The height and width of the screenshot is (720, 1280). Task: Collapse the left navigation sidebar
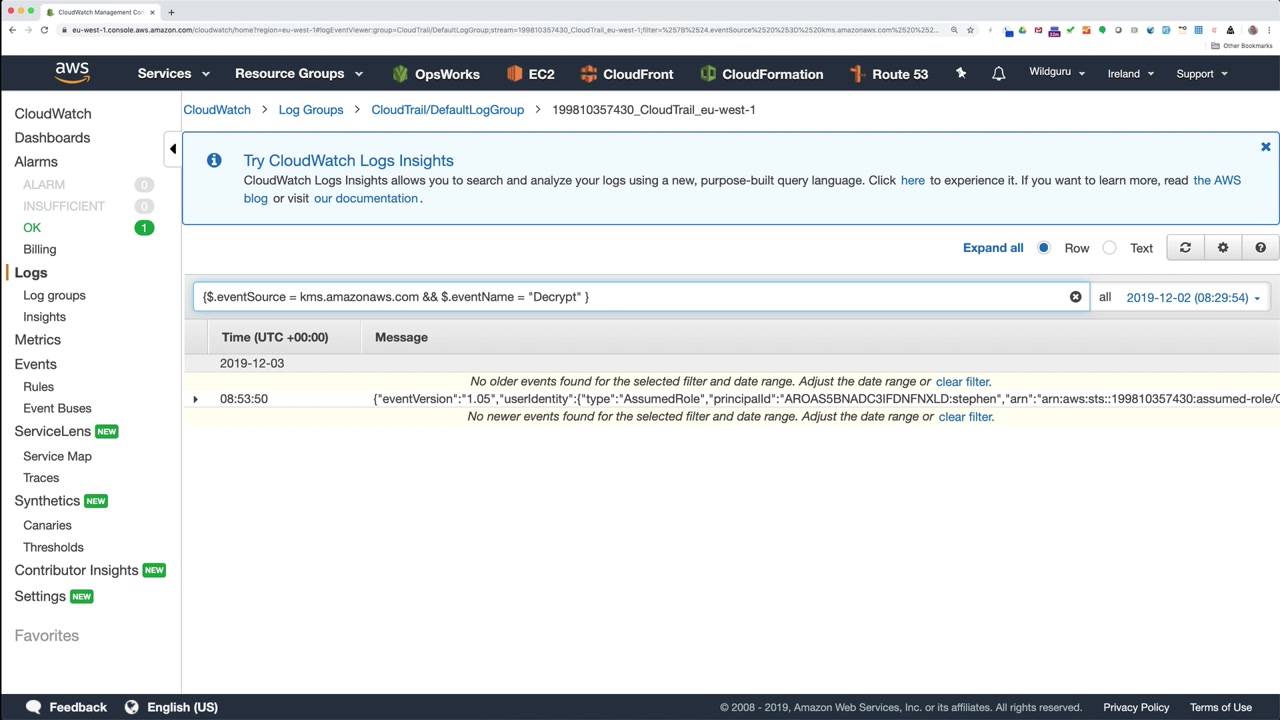[172, 150]
